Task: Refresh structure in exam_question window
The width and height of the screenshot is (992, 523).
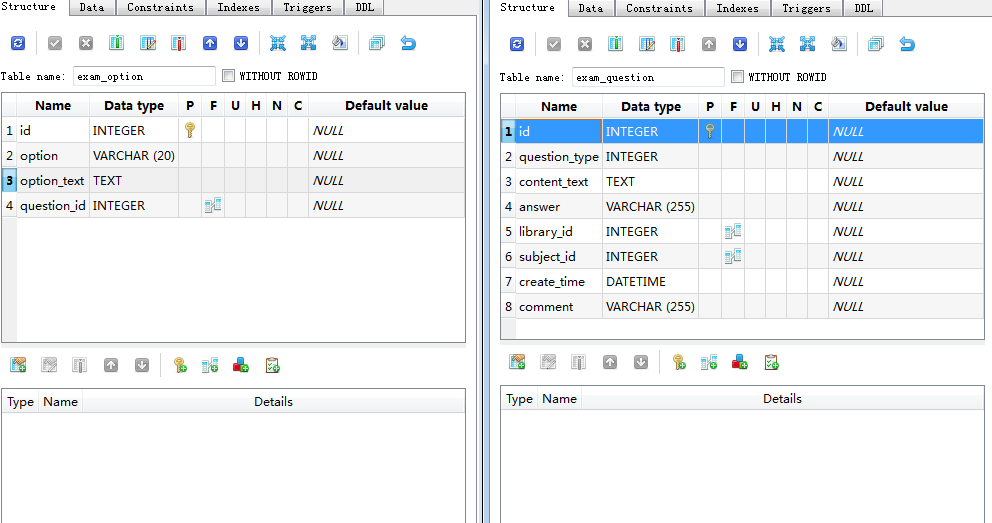Action: [x=518, y=44]
